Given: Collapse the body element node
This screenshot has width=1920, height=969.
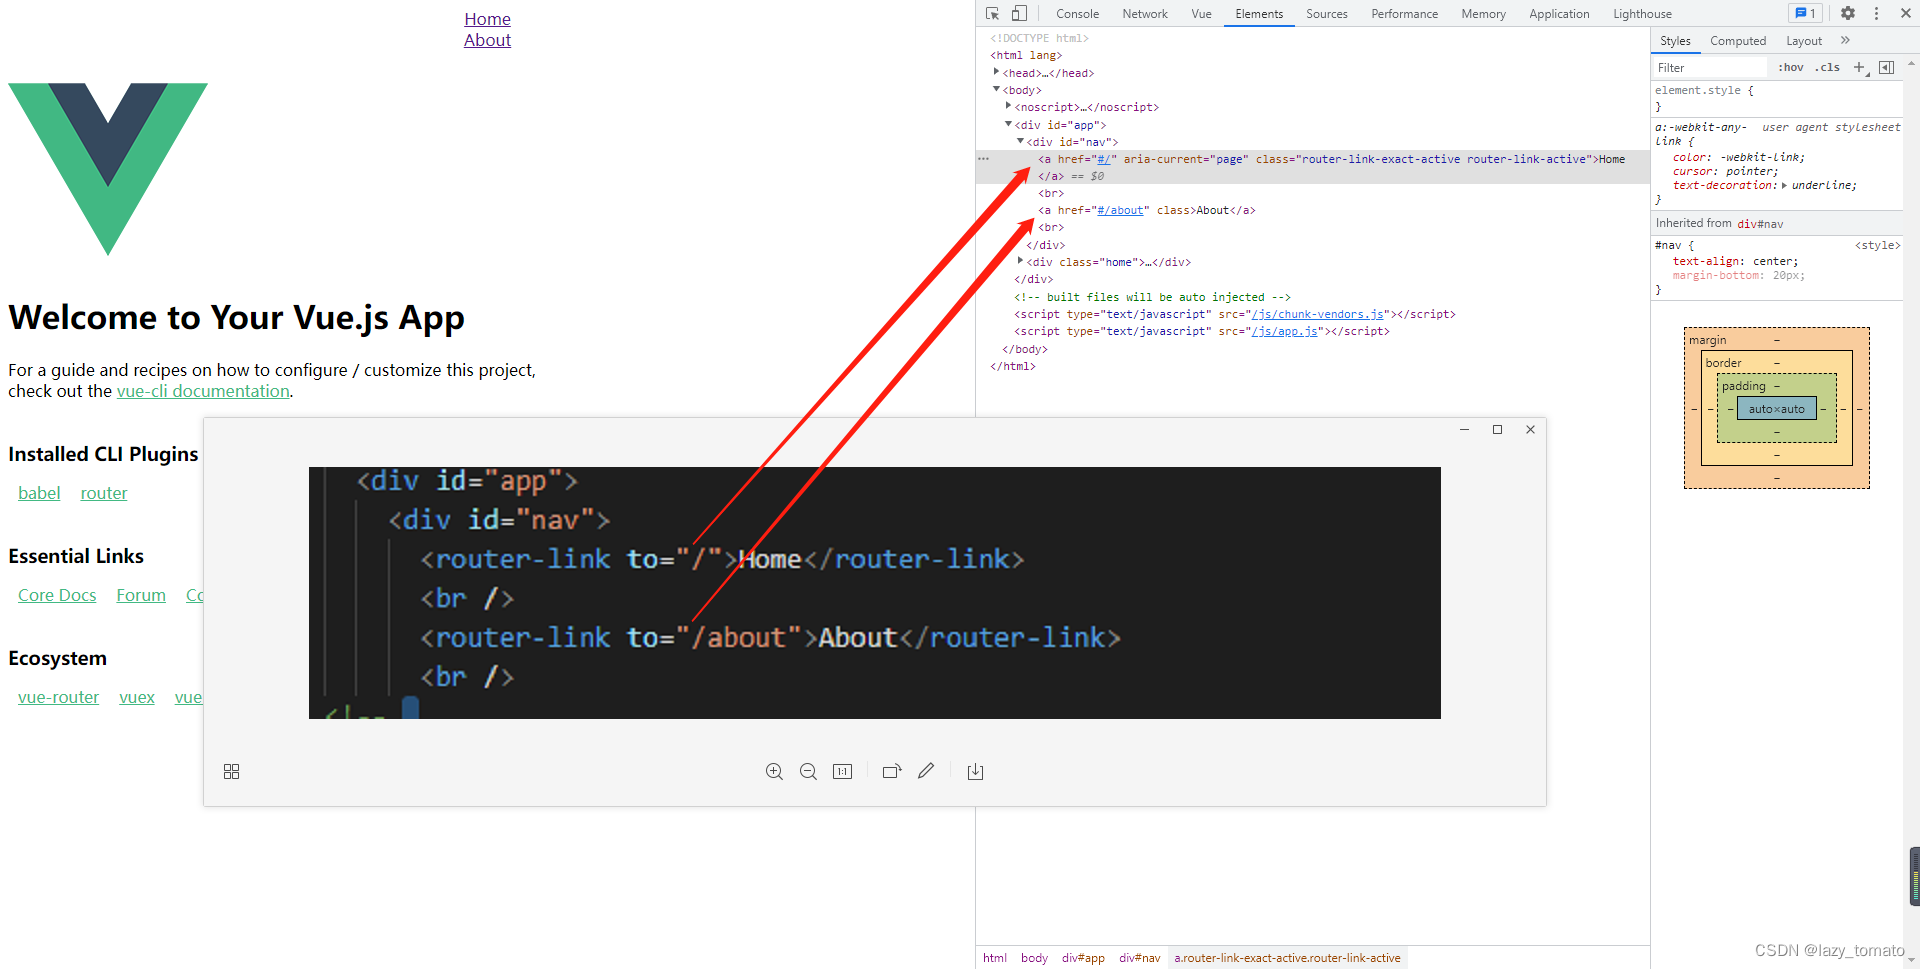Looking at the screenshot, I should [x=996, y=89].
